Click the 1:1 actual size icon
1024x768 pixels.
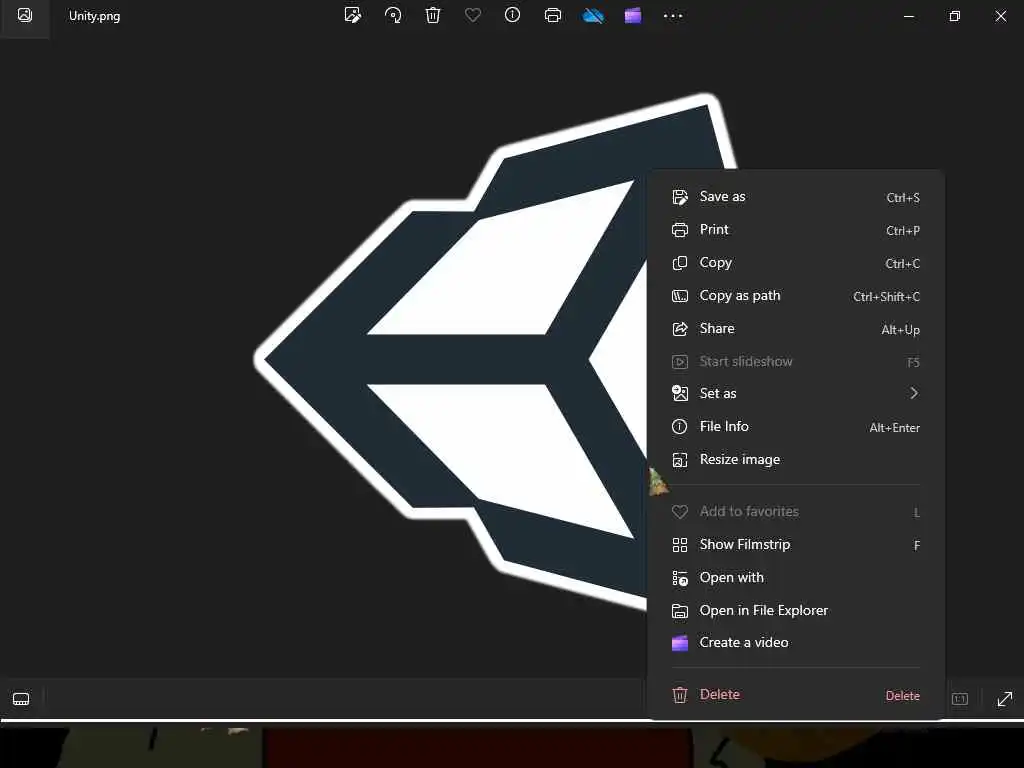tap(960, 699)
